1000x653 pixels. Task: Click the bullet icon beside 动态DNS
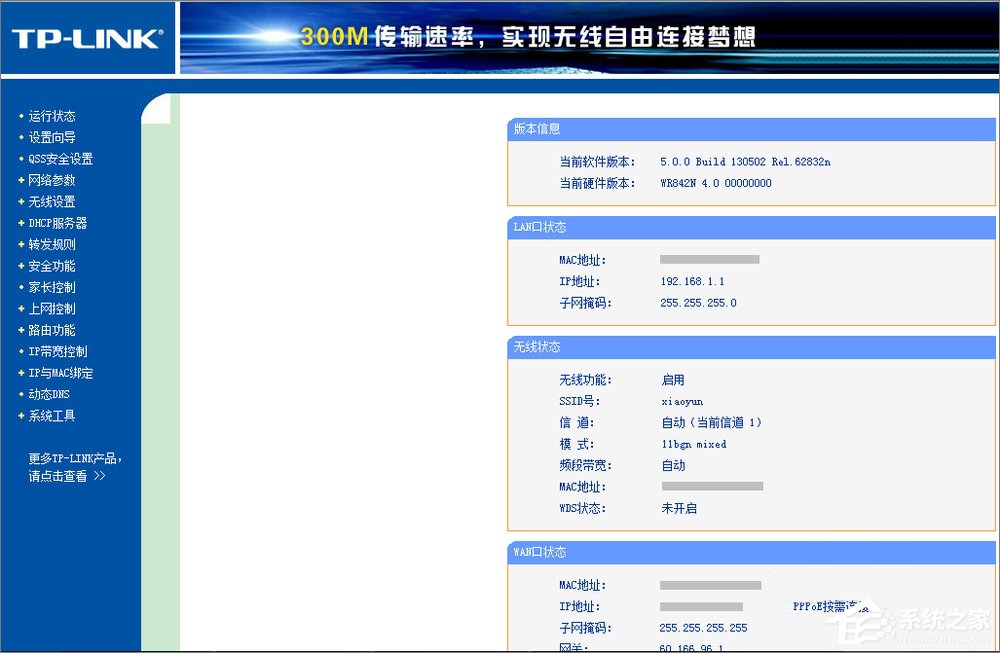pos(22,394)
